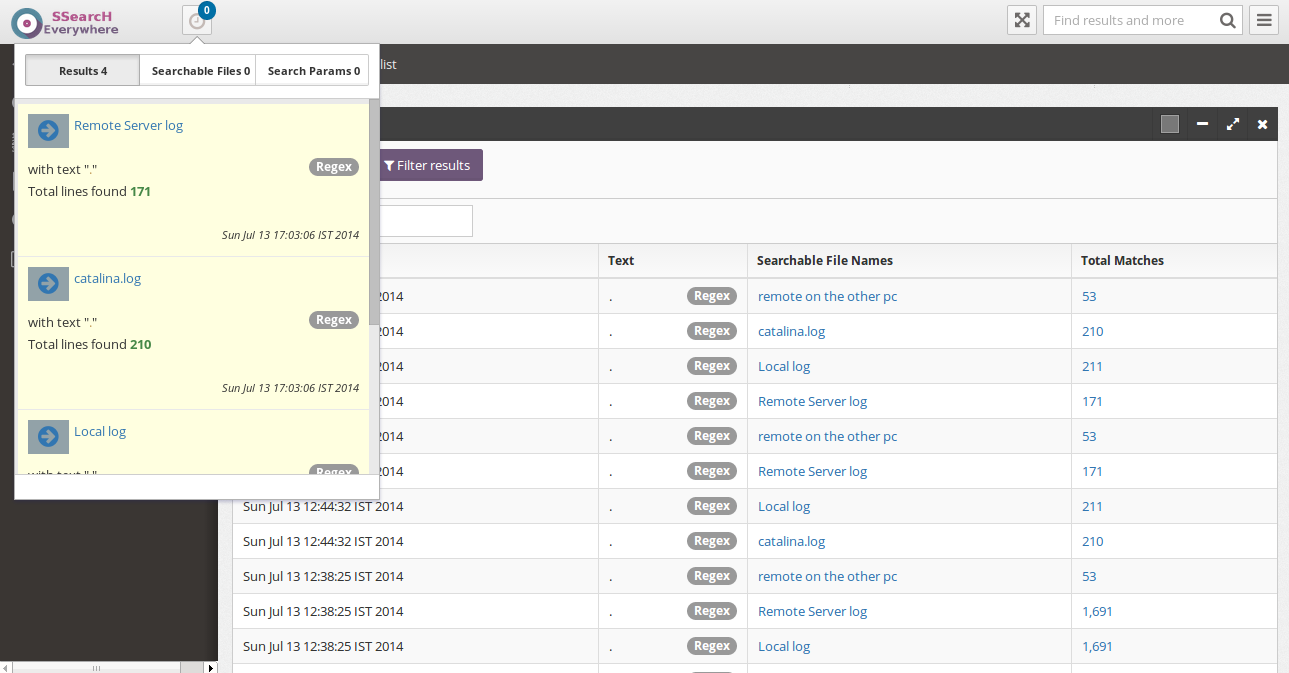
Task: Click the fullscreen expand icon at top right
Action: pyautogui.click(x=1021, y=20)
